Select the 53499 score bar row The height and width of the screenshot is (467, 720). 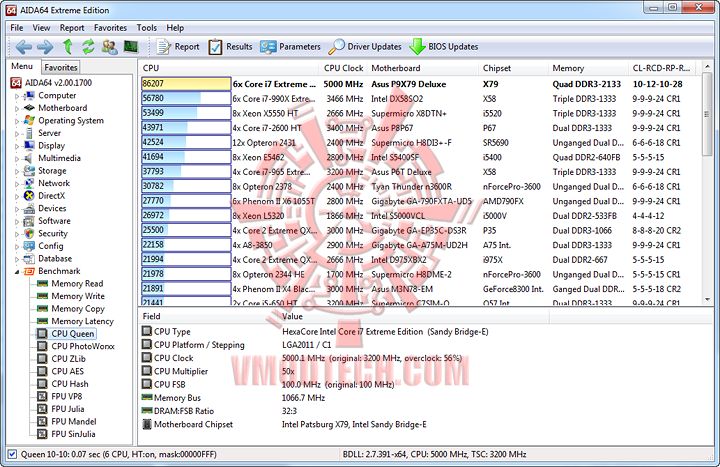click(x=186, y=113)
